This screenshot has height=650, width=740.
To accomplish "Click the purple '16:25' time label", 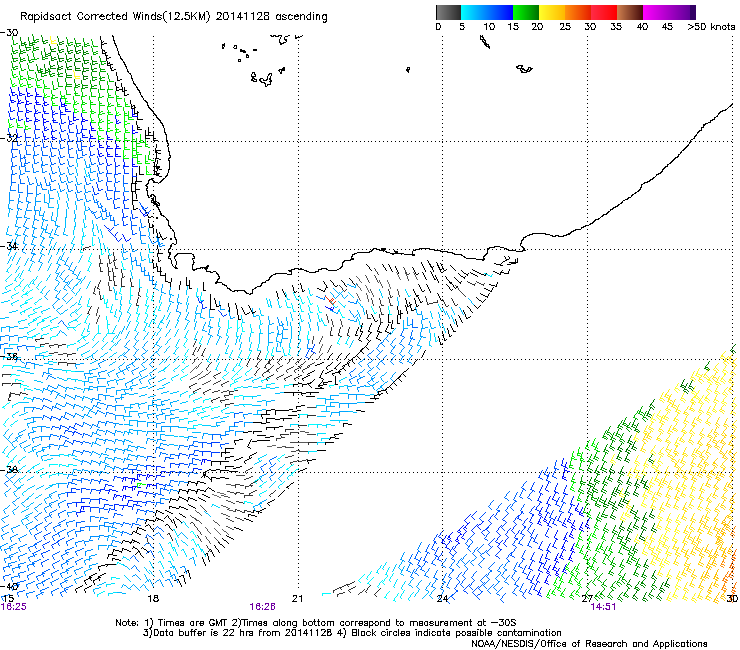I will [x=14, y=607].
